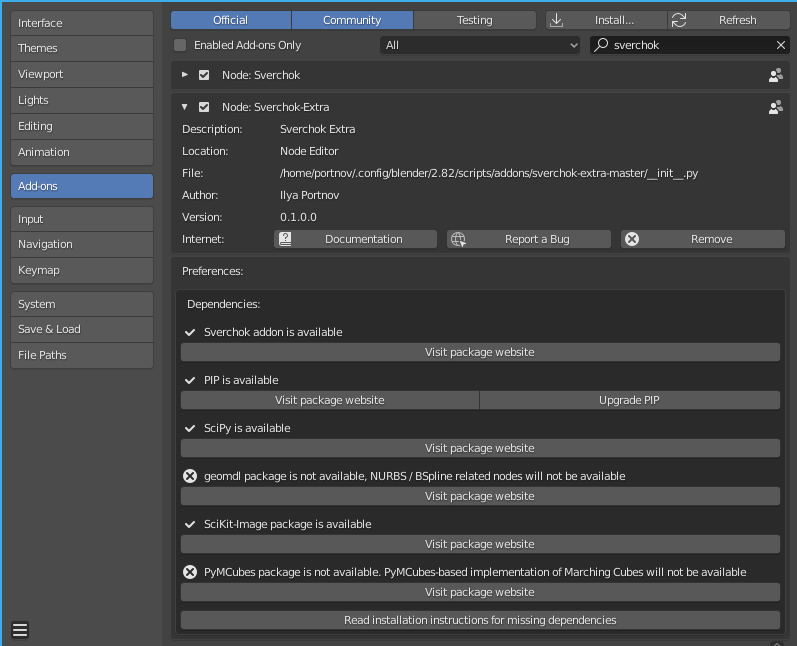Click the version 0.1.0.0 text
The image size is (797, 646).
point(298,217)
